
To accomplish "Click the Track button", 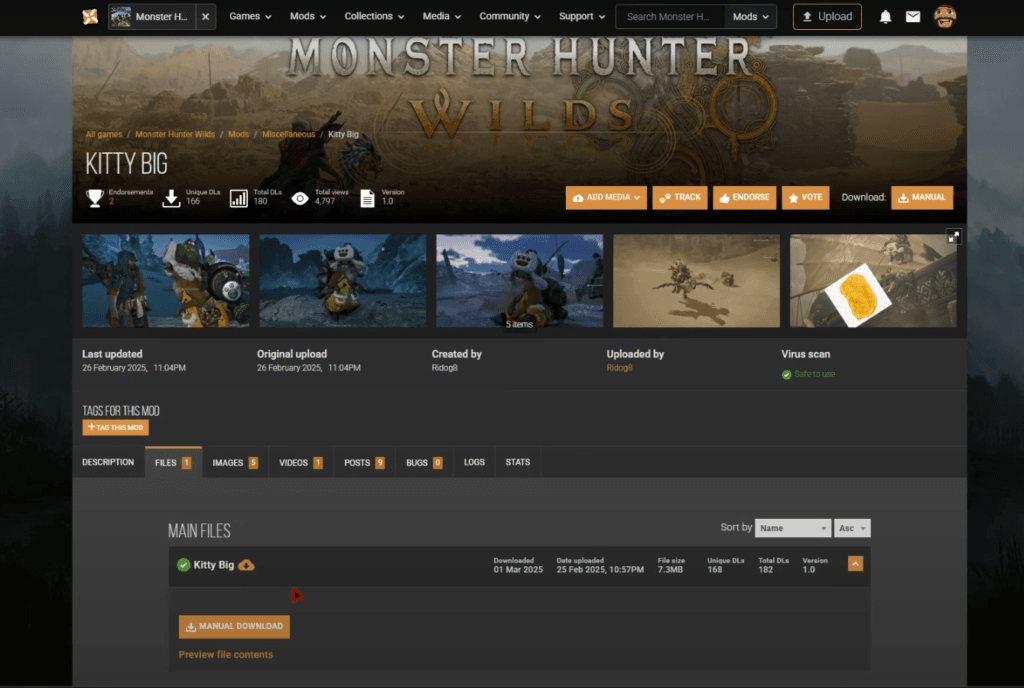I will point(679,197).
